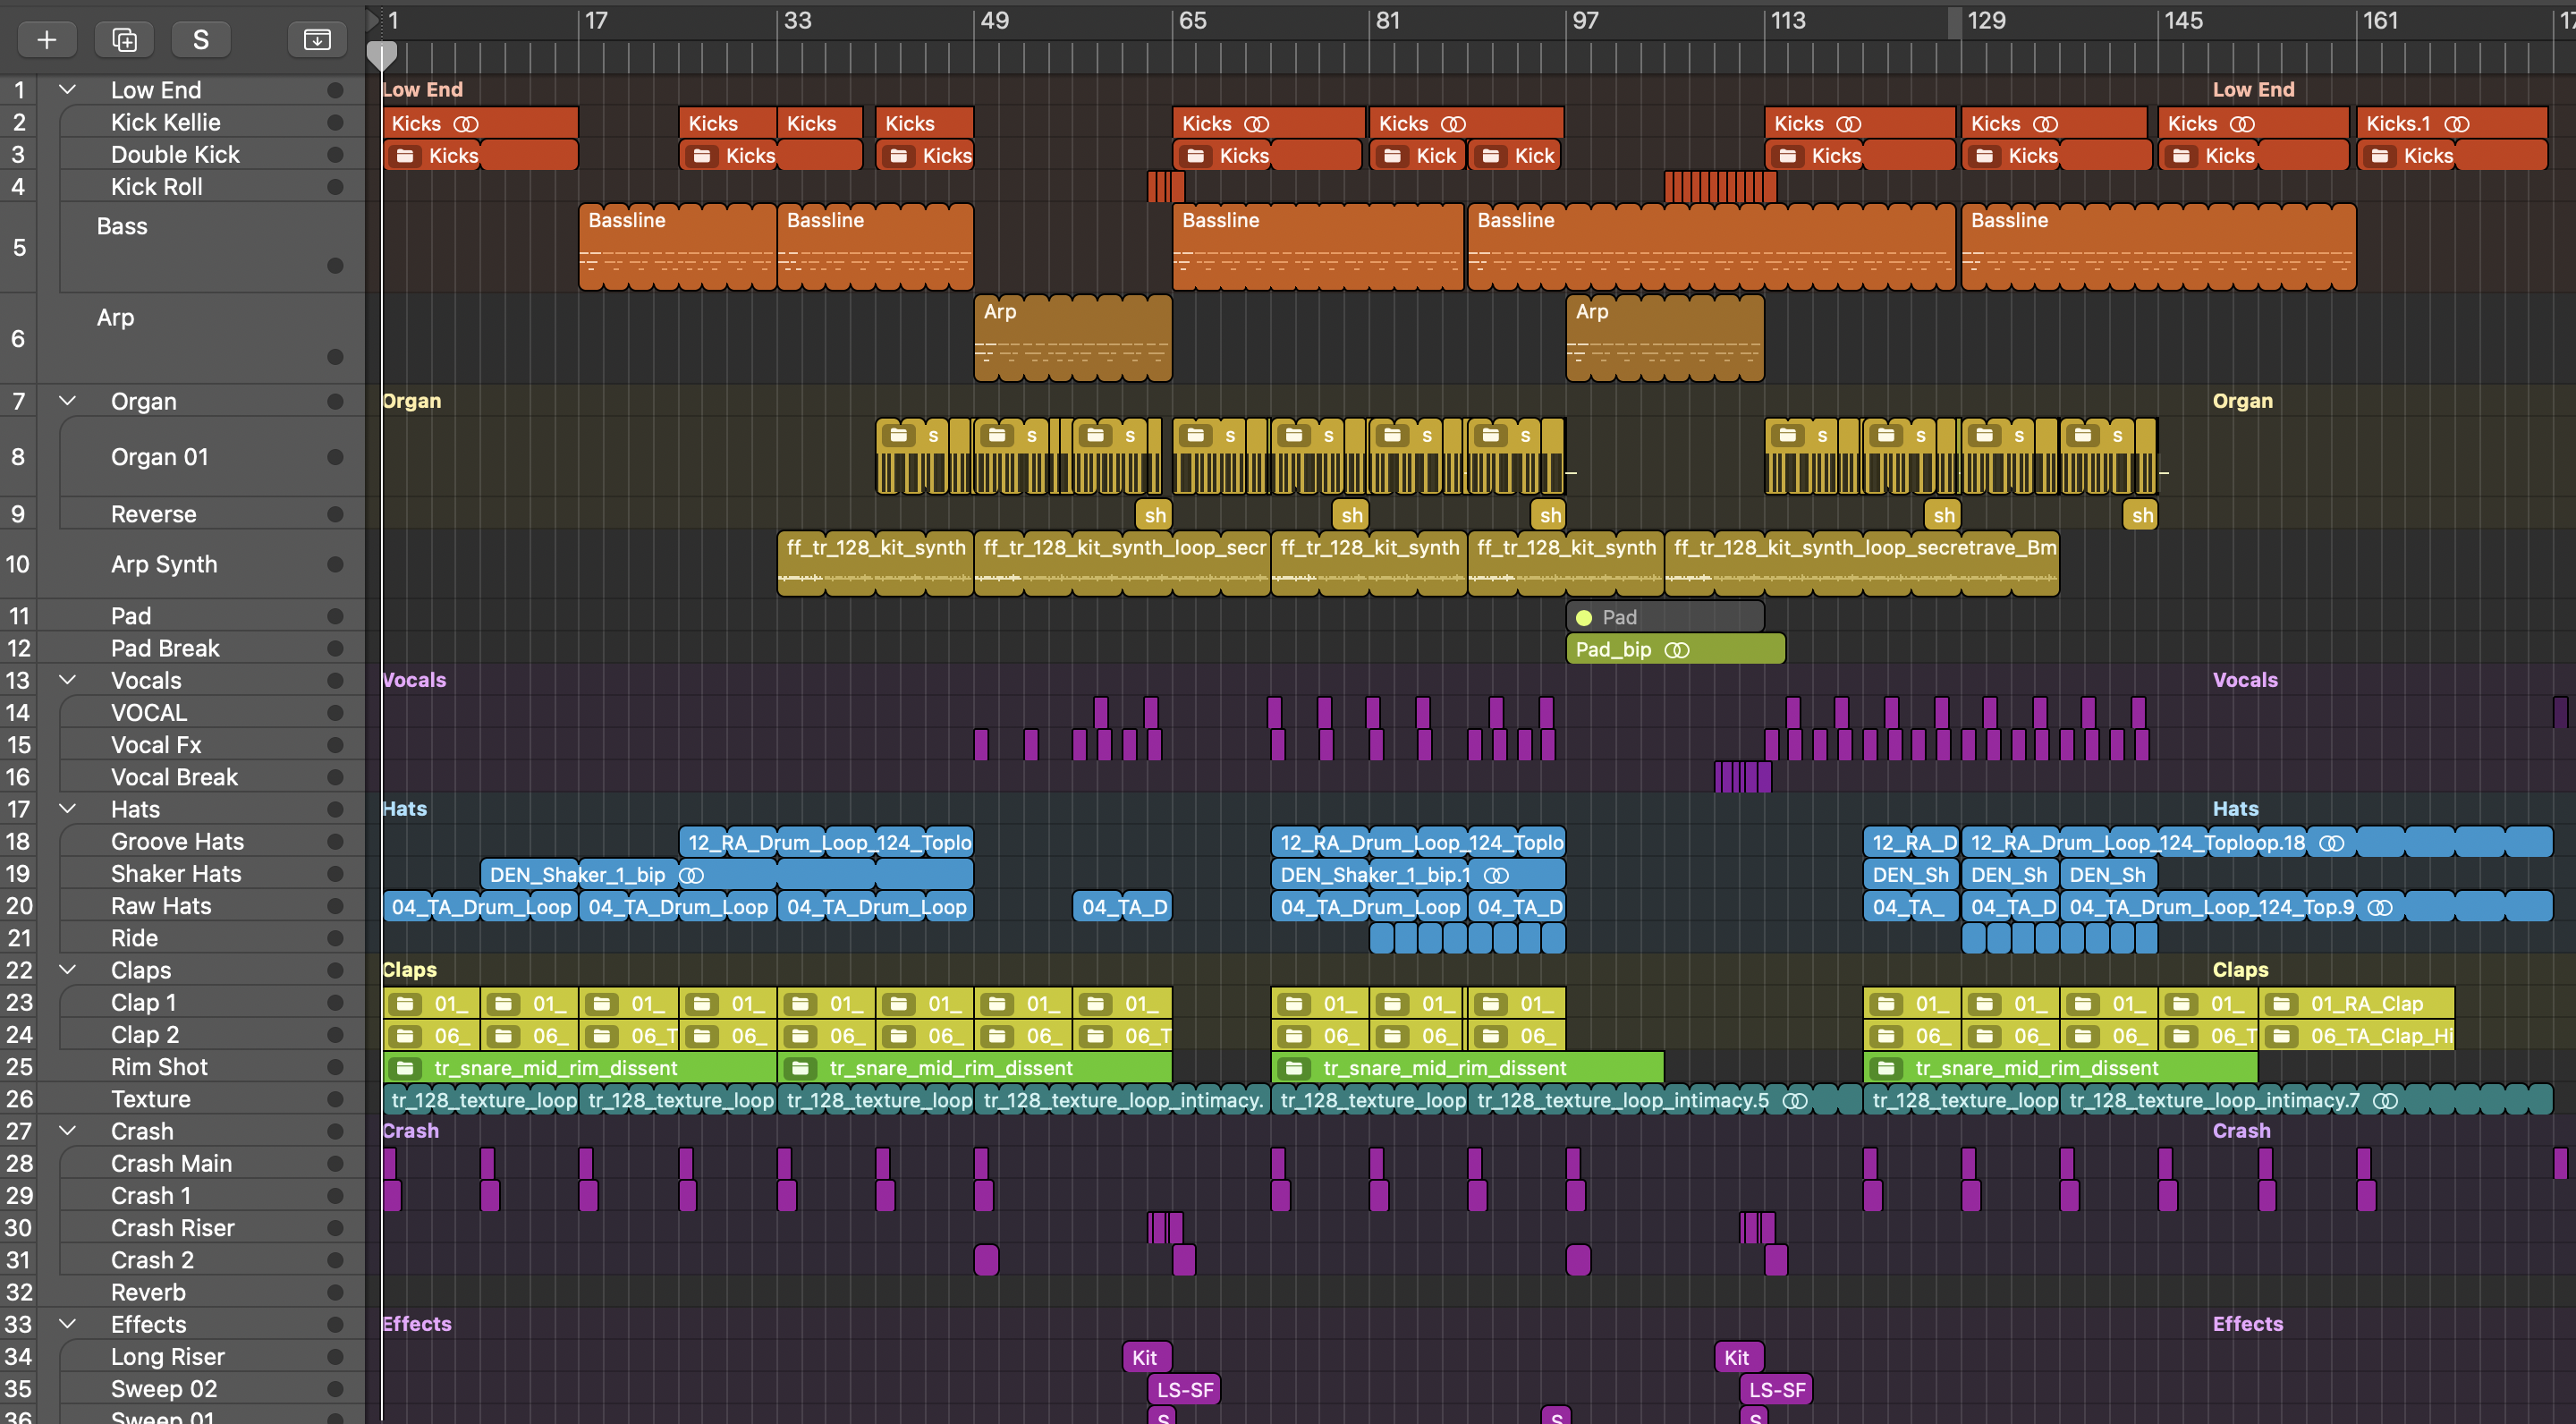The image size is (2576, 1424).
Task: Select the Kit region on Long Riser track
Action: coord(1145,1357)
